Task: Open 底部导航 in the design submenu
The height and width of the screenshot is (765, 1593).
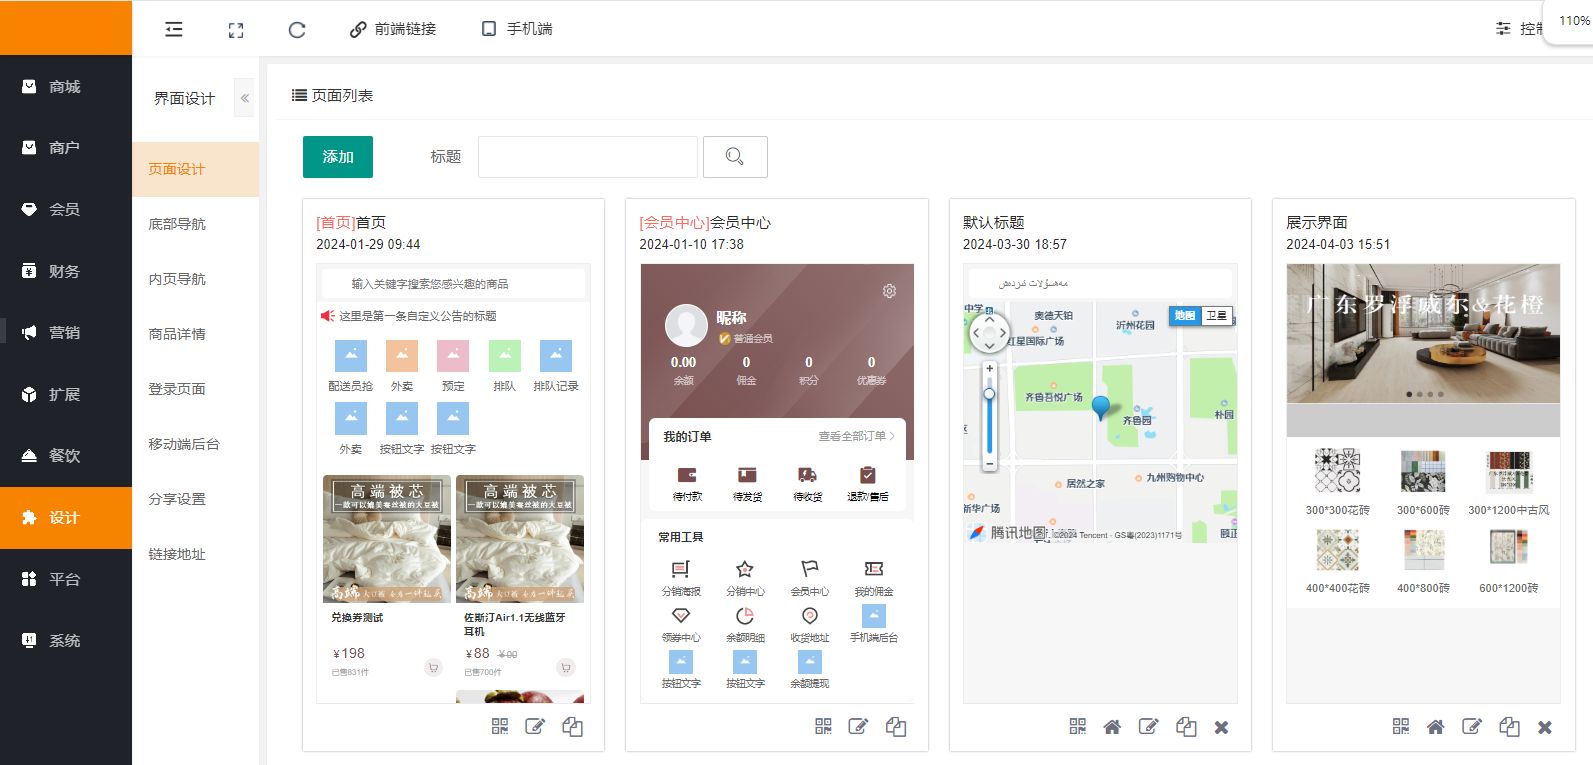Action: click(x=177, y=224)
